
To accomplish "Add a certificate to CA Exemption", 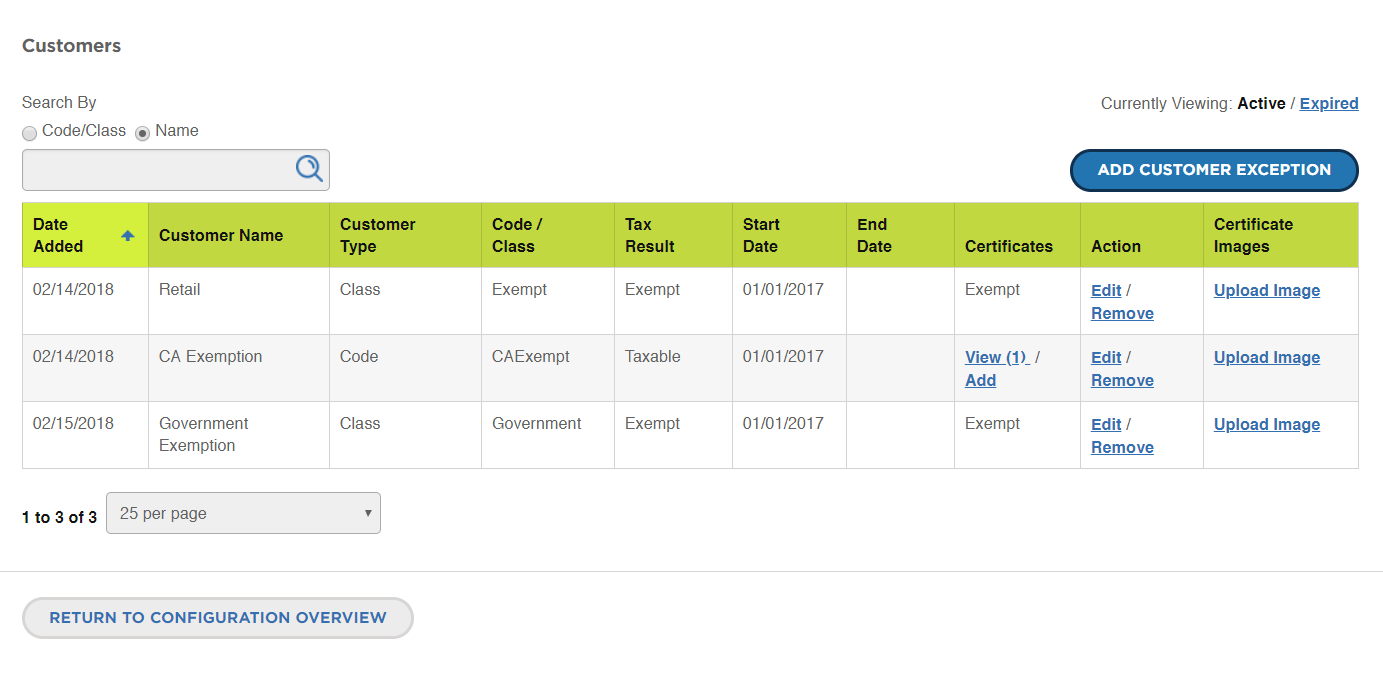I will pyautogui.click(x=980, y=380).
